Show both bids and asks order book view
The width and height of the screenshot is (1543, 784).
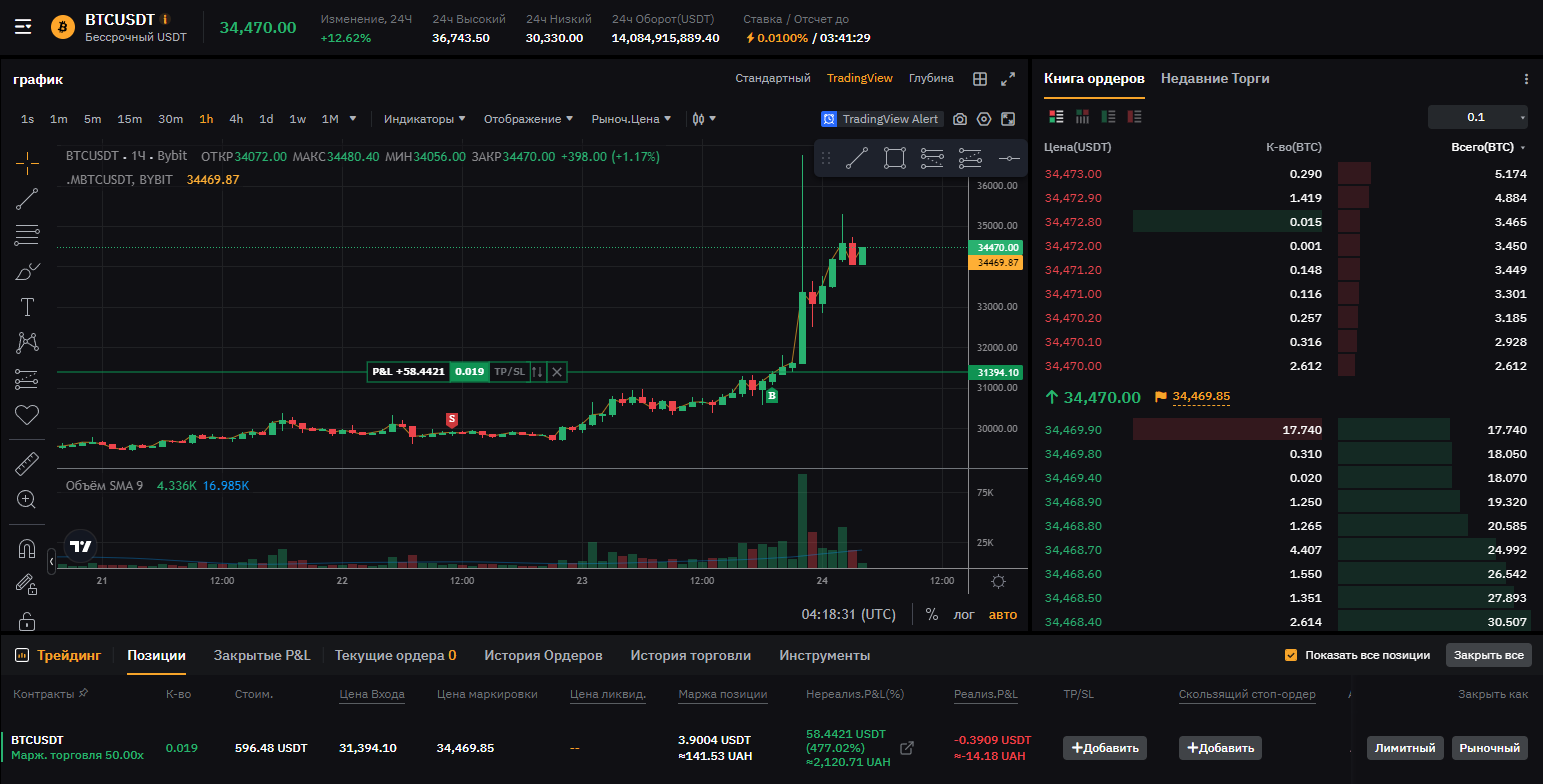tap(1056, 117)
